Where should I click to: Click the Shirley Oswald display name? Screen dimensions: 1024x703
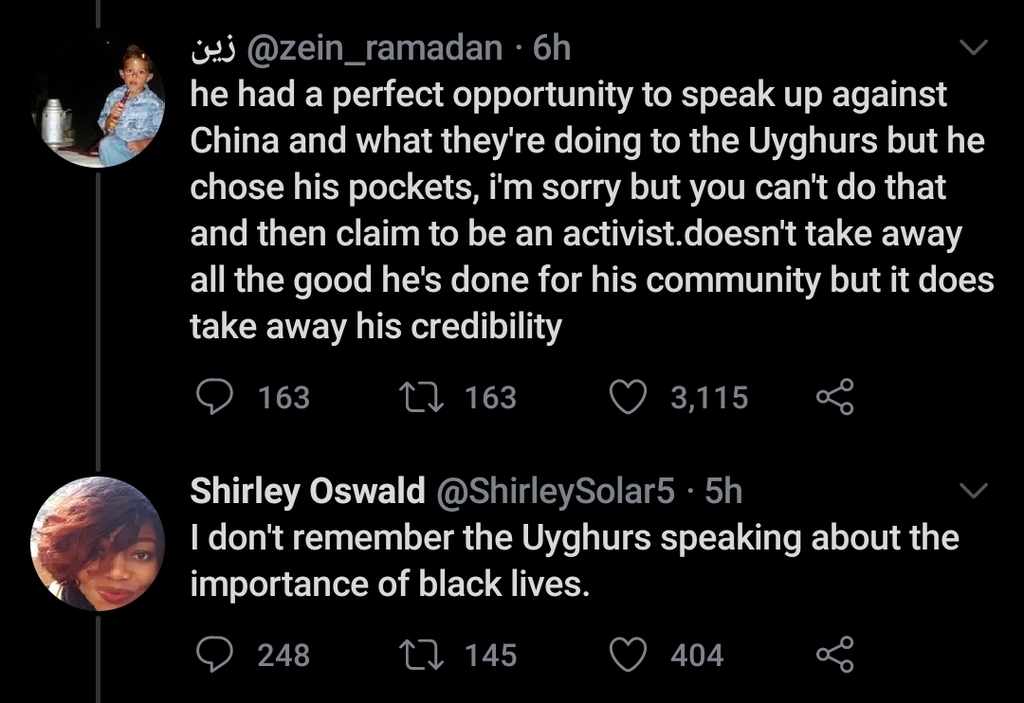(x=307, y=491)
